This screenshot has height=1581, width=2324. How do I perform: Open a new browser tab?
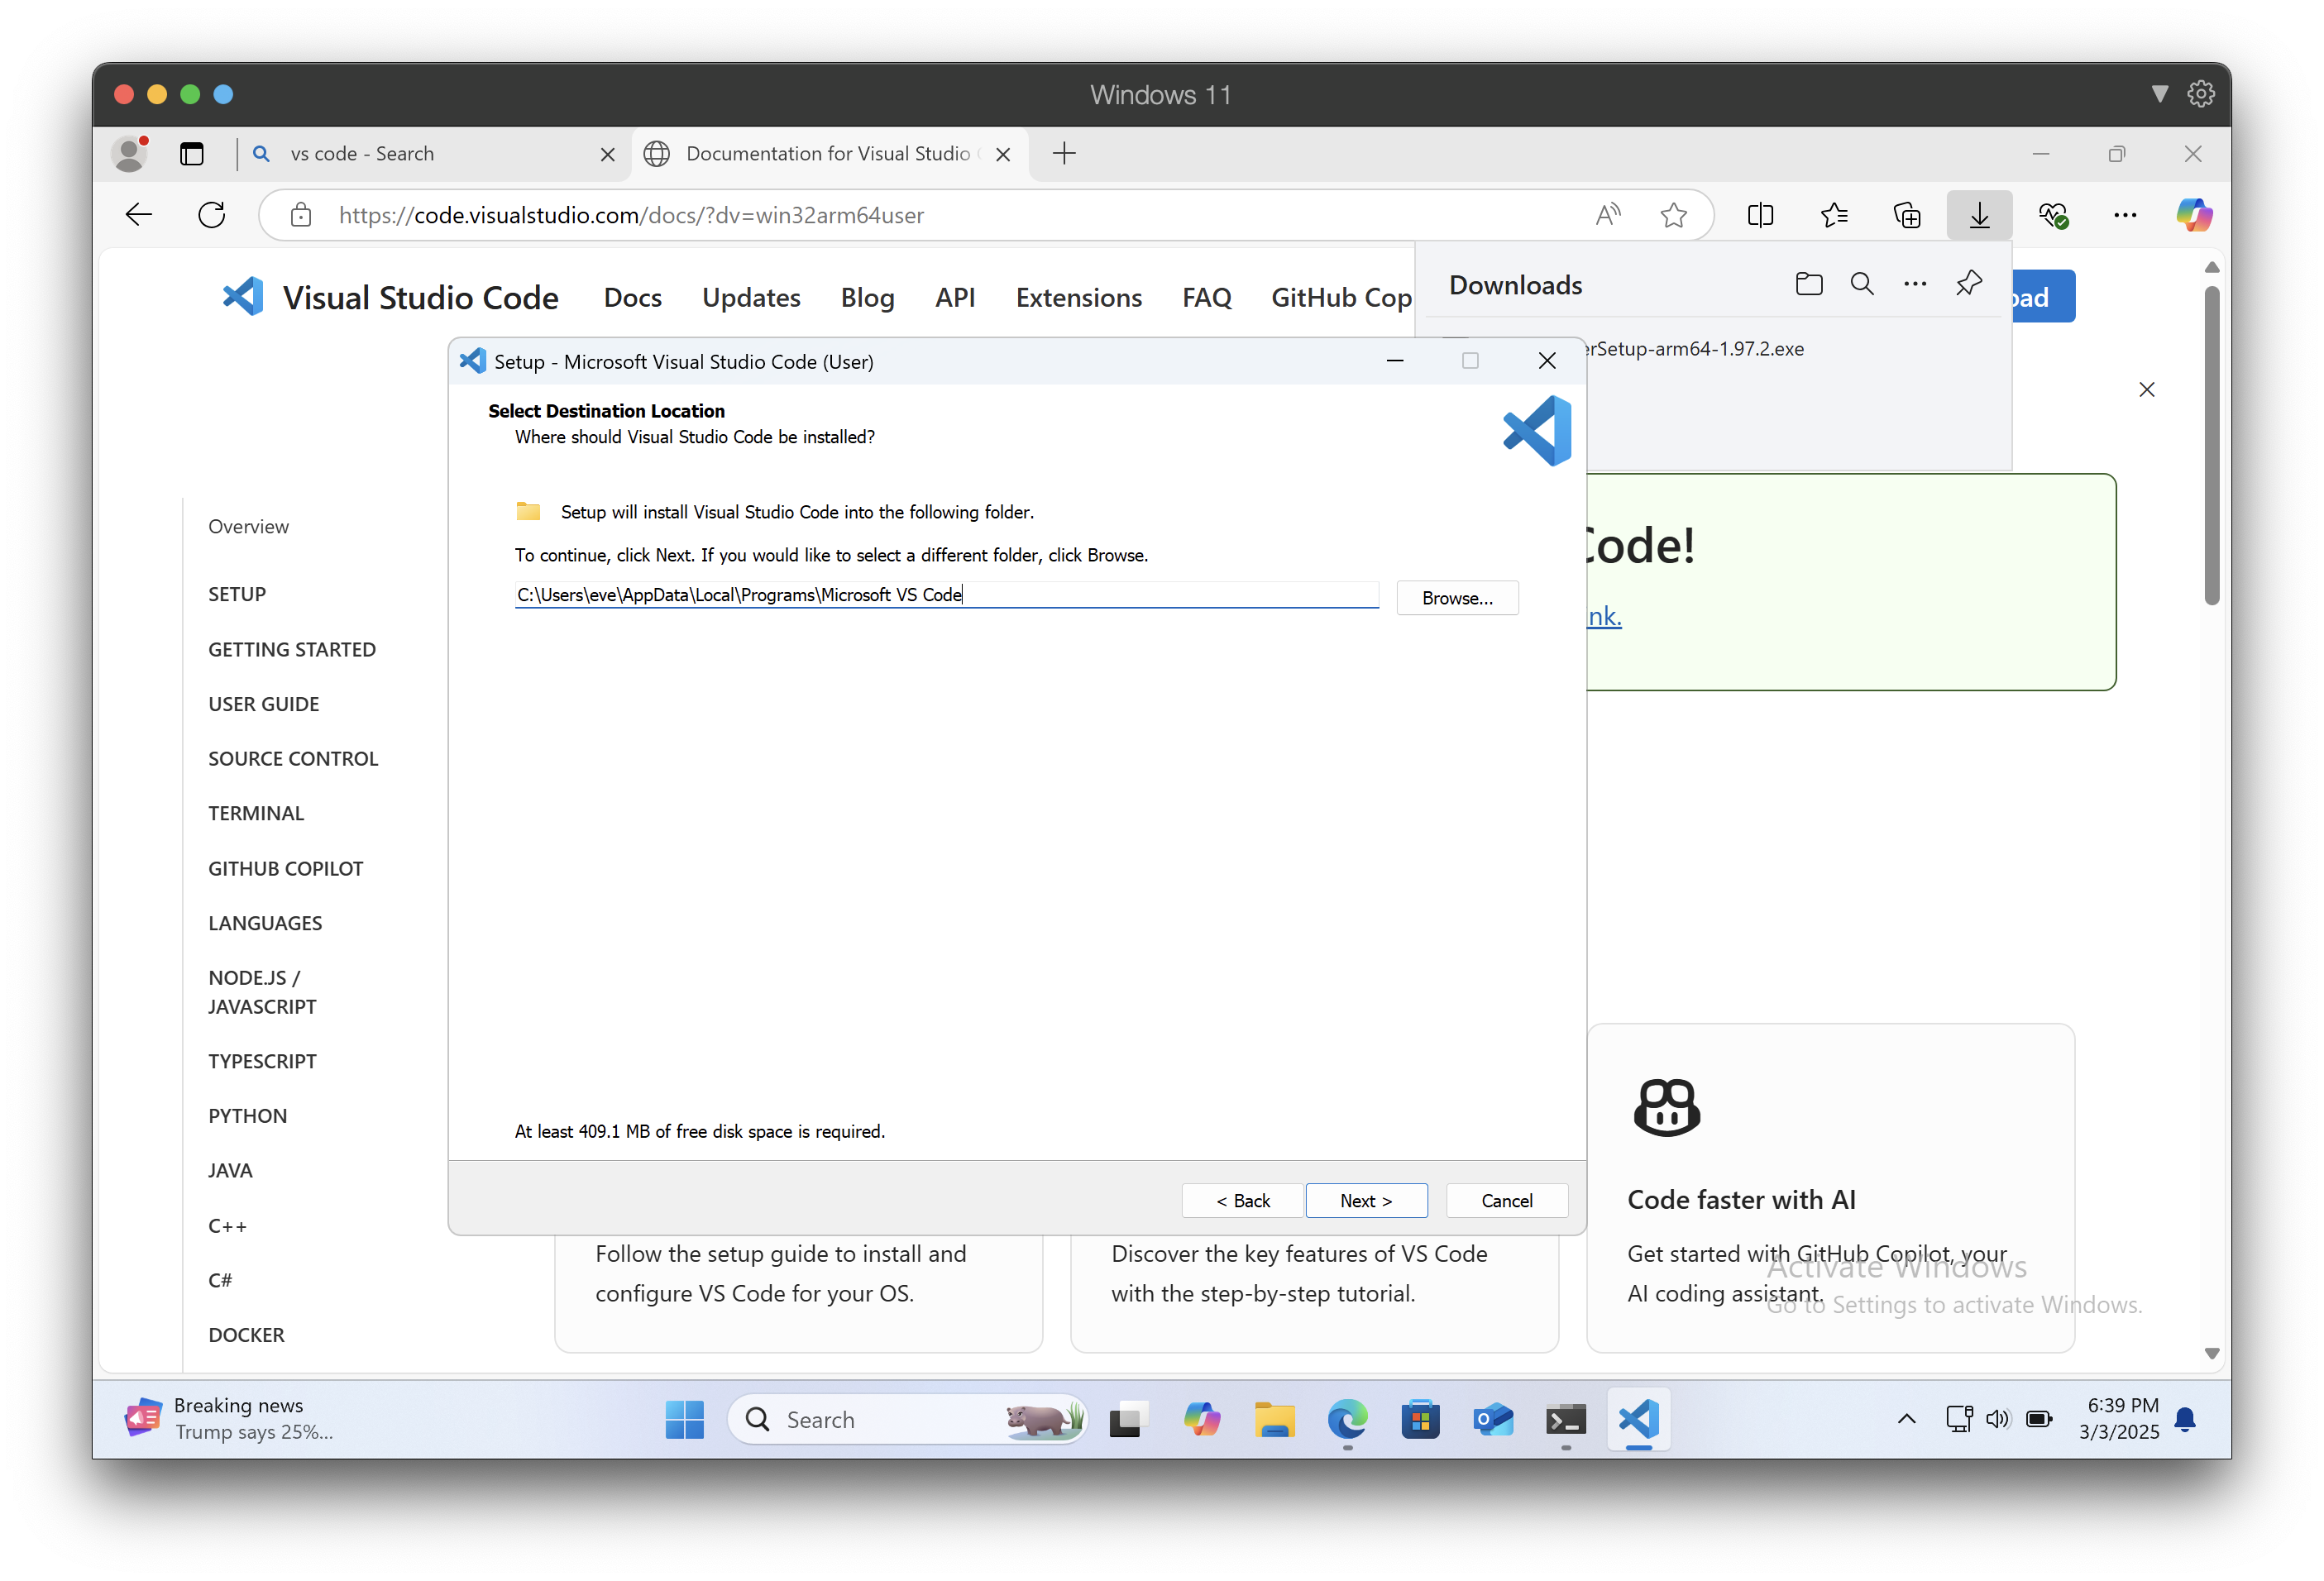point(1064,153)
